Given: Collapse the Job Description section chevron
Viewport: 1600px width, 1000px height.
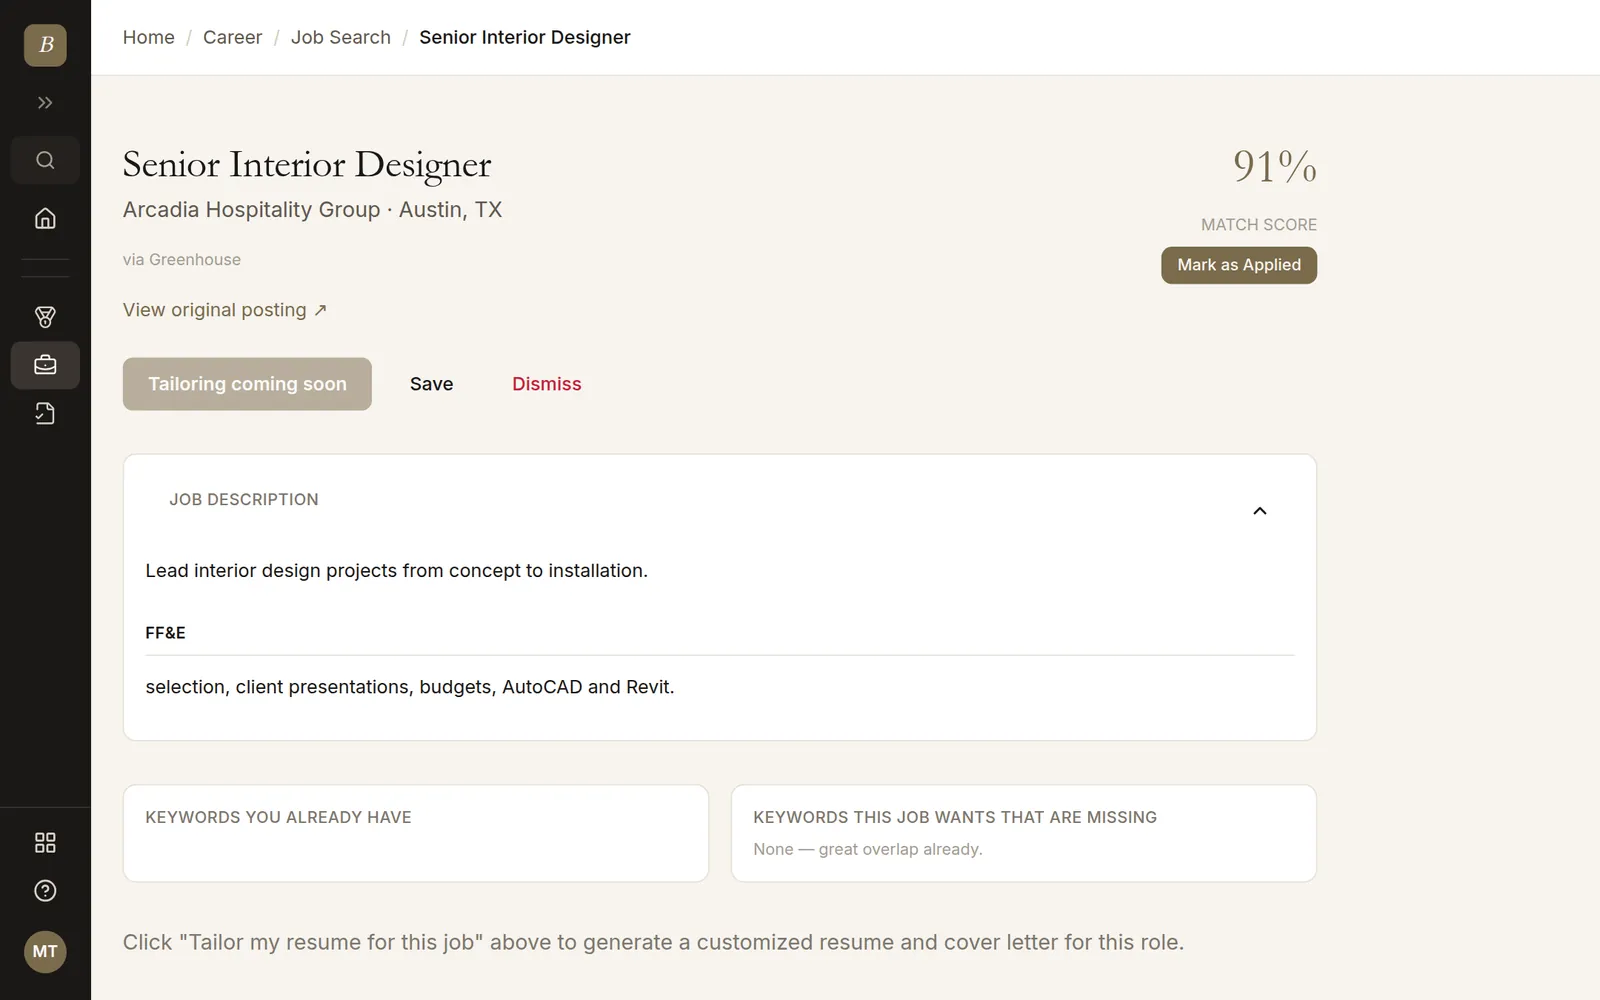Looking at the screenshot, I should coord(1260,511).
